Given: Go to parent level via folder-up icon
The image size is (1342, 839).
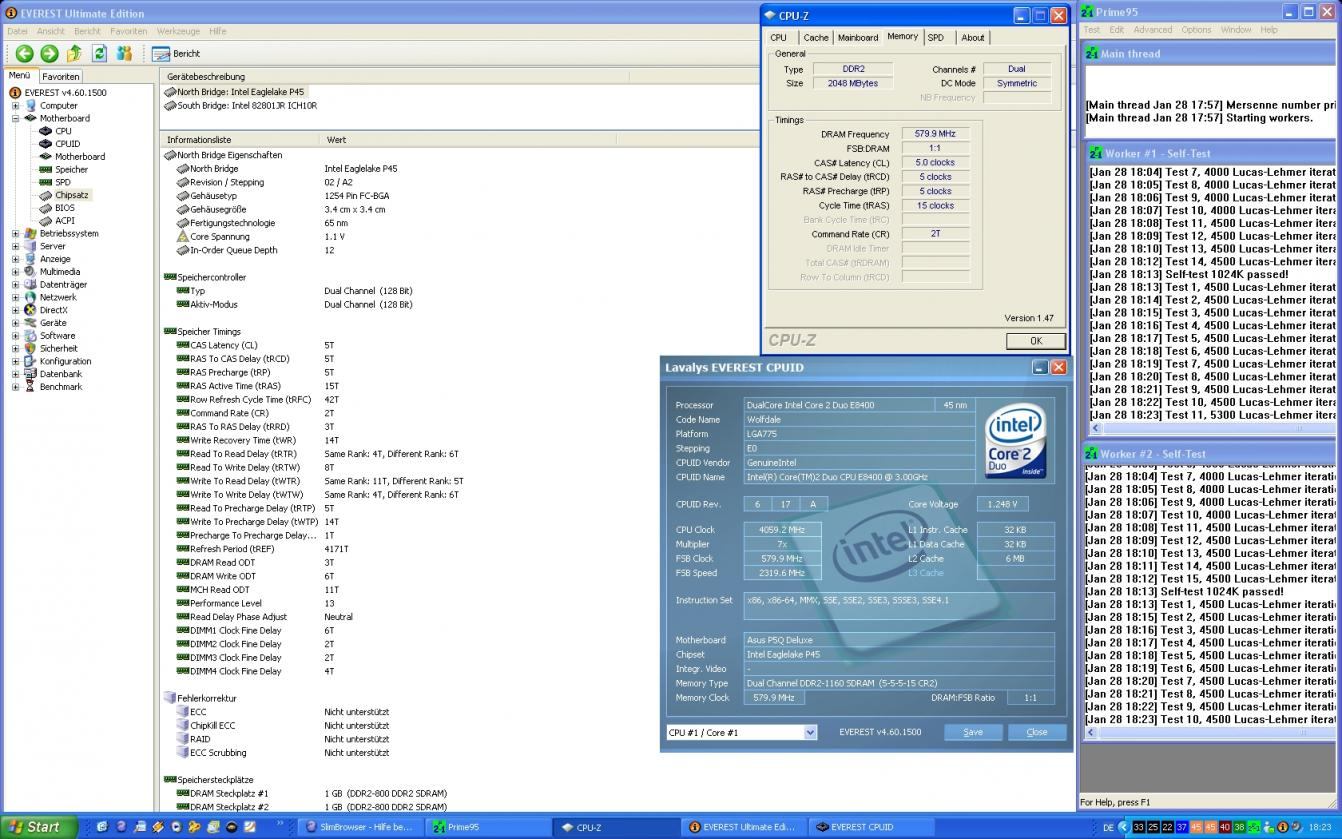Looking at the screenshot, I should (x=74, y=53).
